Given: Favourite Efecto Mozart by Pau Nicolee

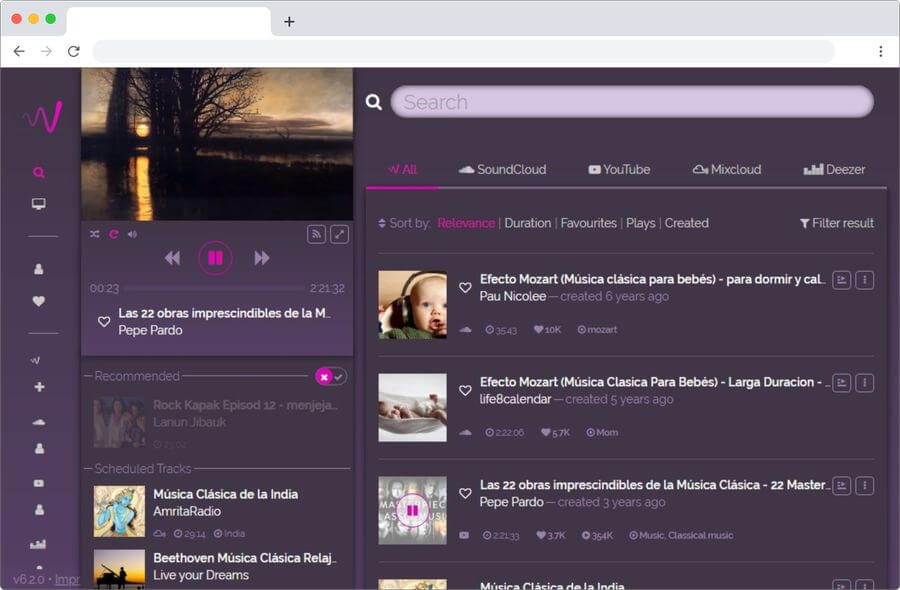Looking at the screenshot, I should click(465, 288).
